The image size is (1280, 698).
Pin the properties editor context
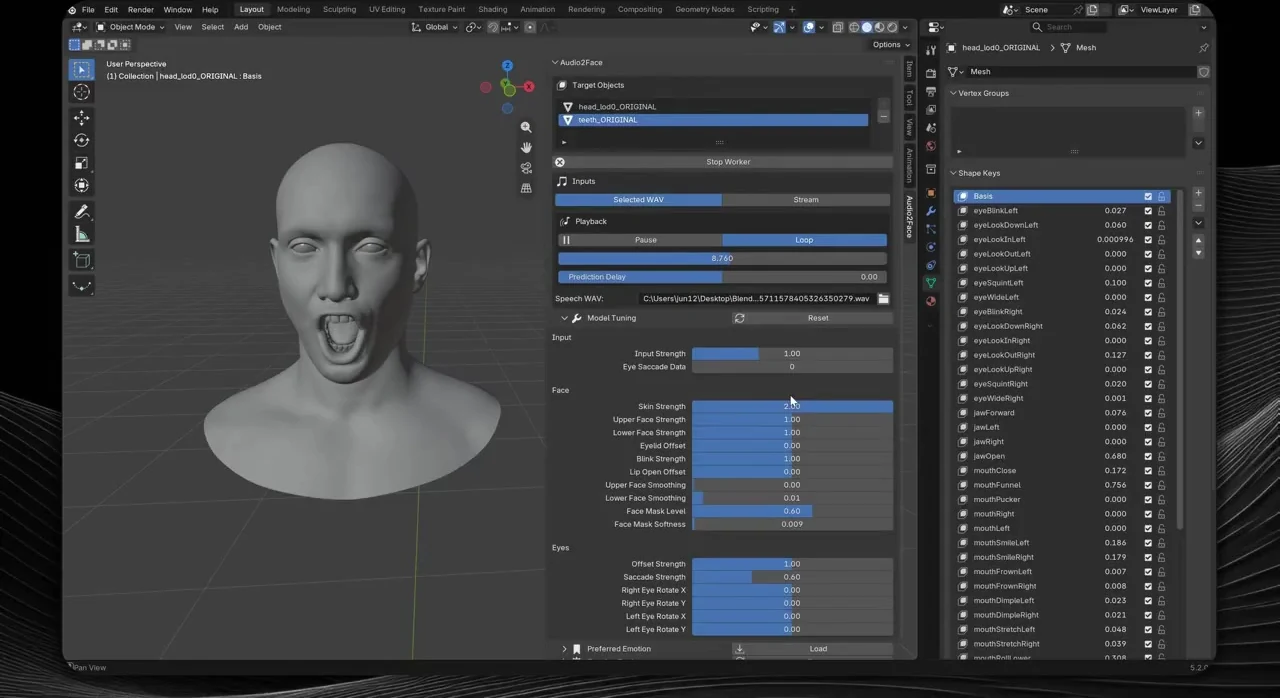(1203, 48)
